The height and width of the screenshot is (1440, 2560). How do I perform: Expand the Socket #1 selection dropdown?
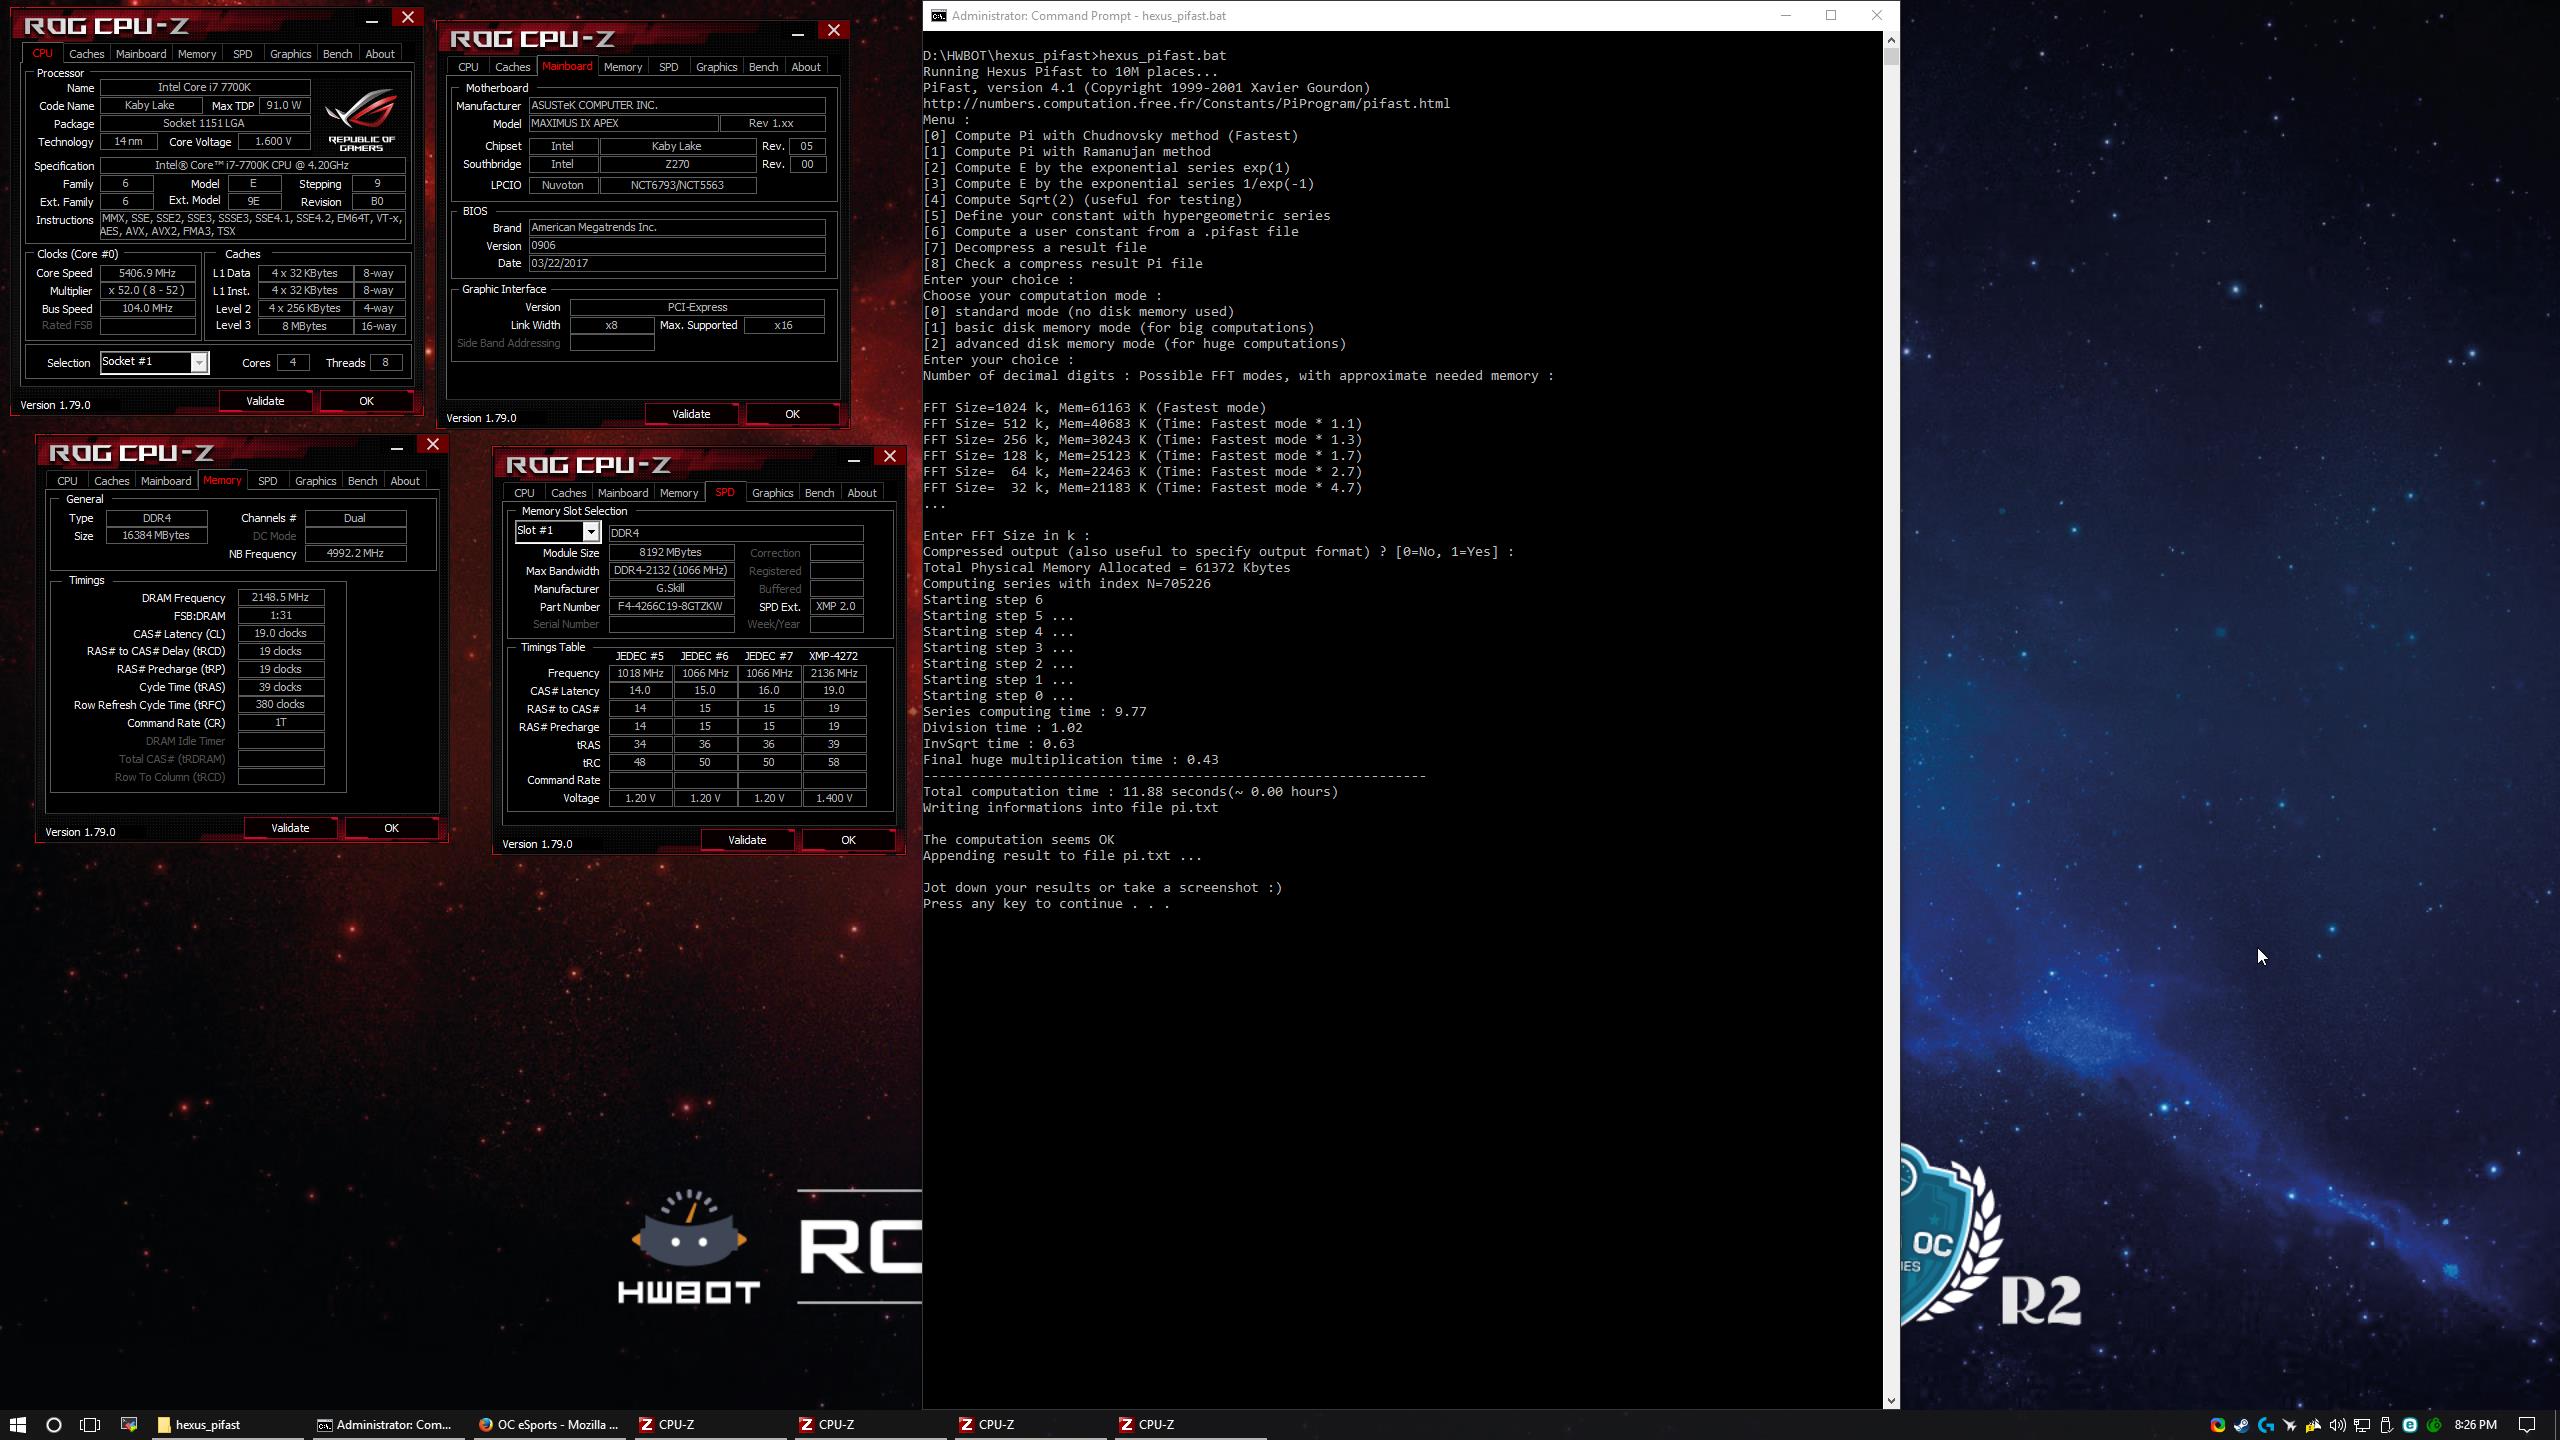(199, 362)
